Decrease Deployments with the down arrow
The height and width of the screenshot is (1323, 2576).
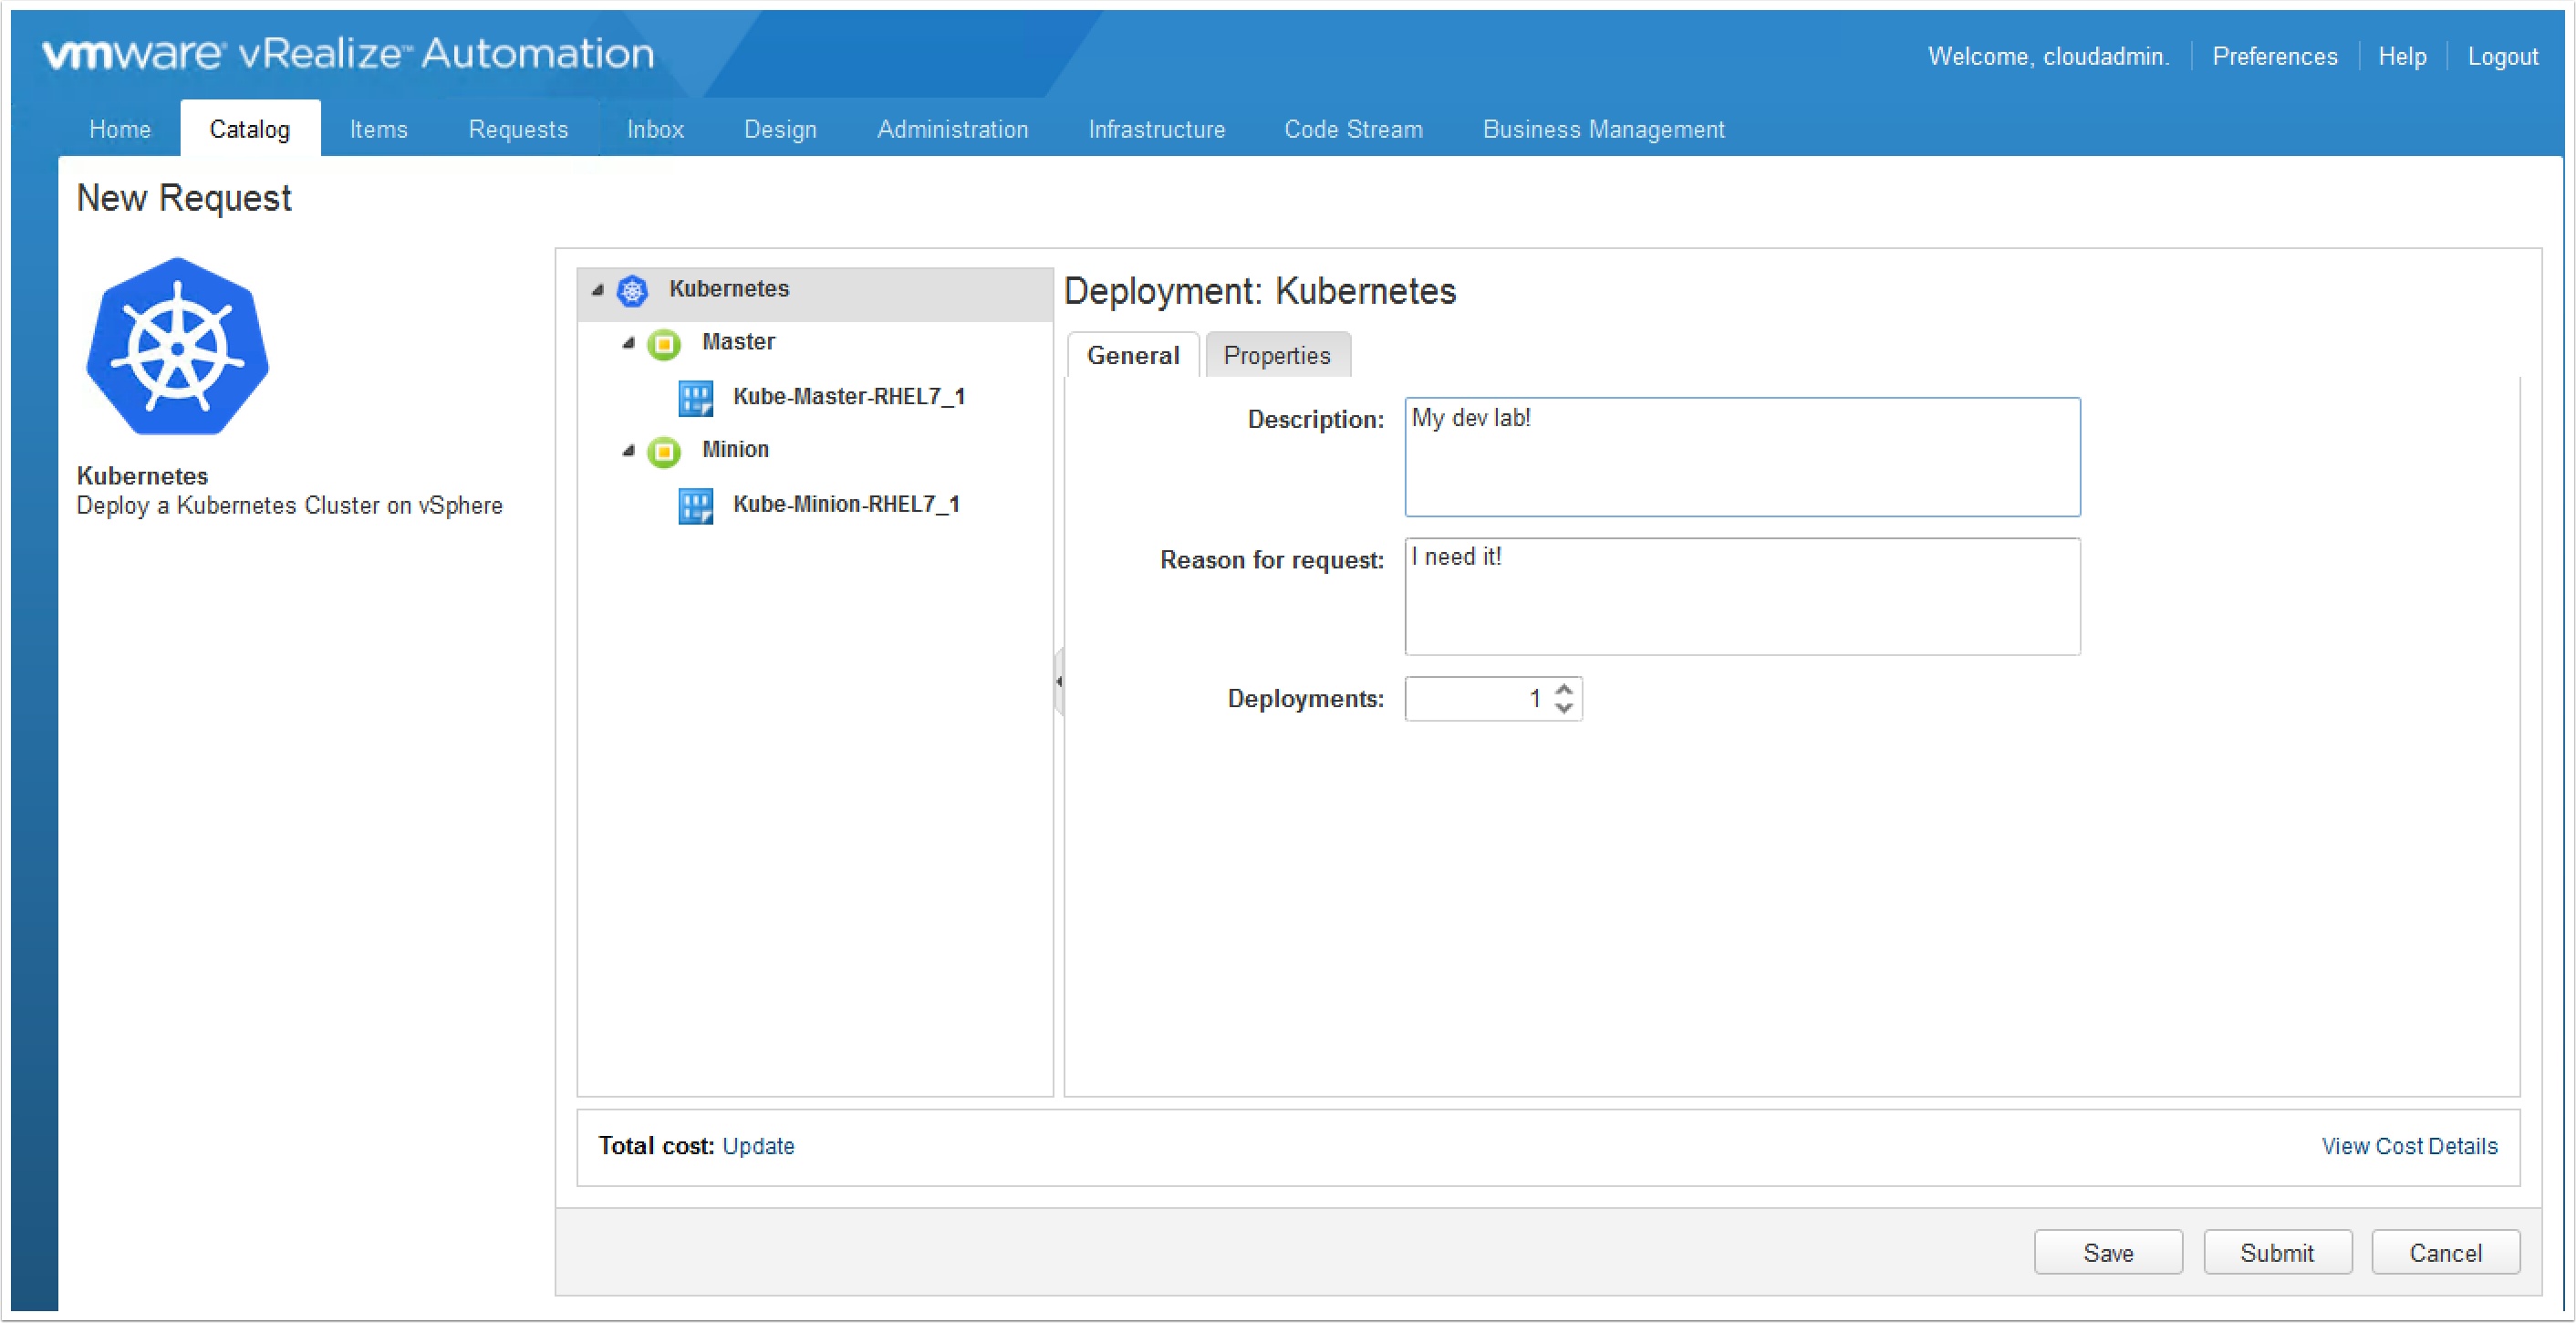[1565, 709]
